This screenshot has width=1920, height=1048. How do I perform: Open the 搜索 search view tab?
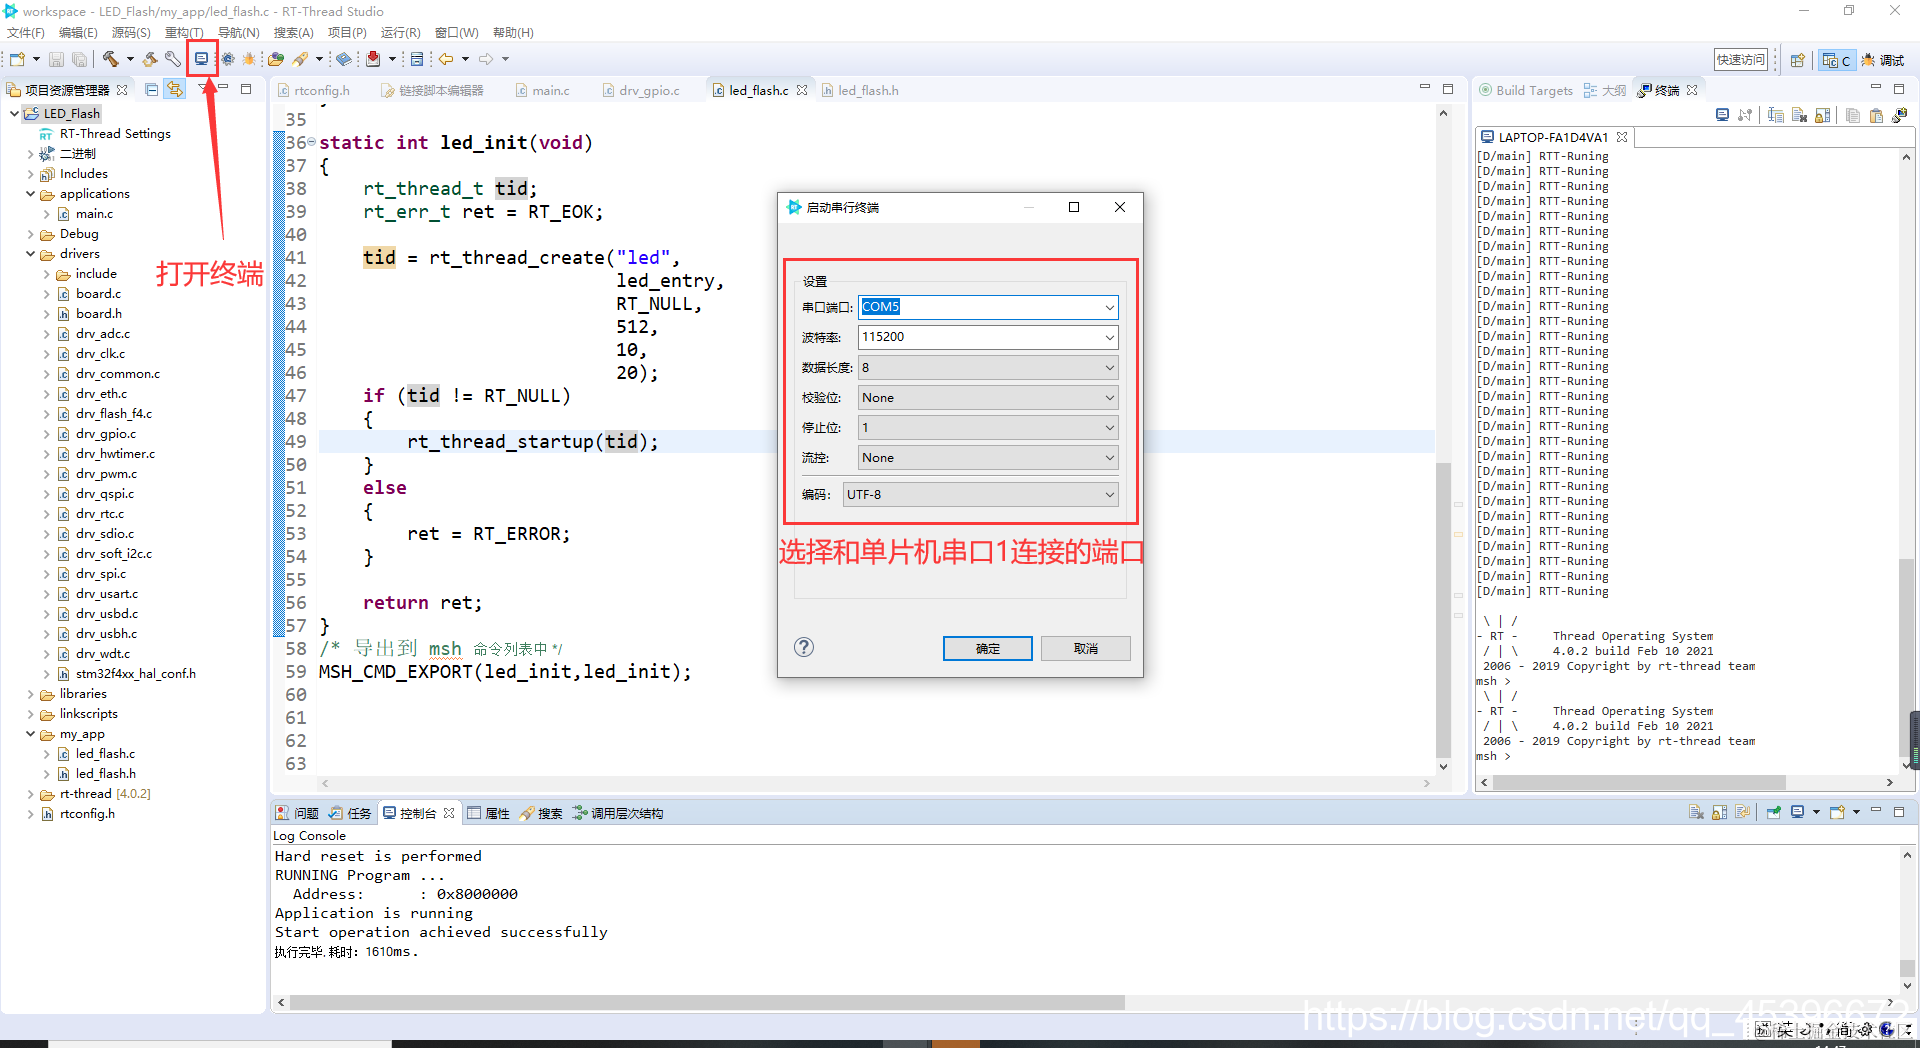541,813
